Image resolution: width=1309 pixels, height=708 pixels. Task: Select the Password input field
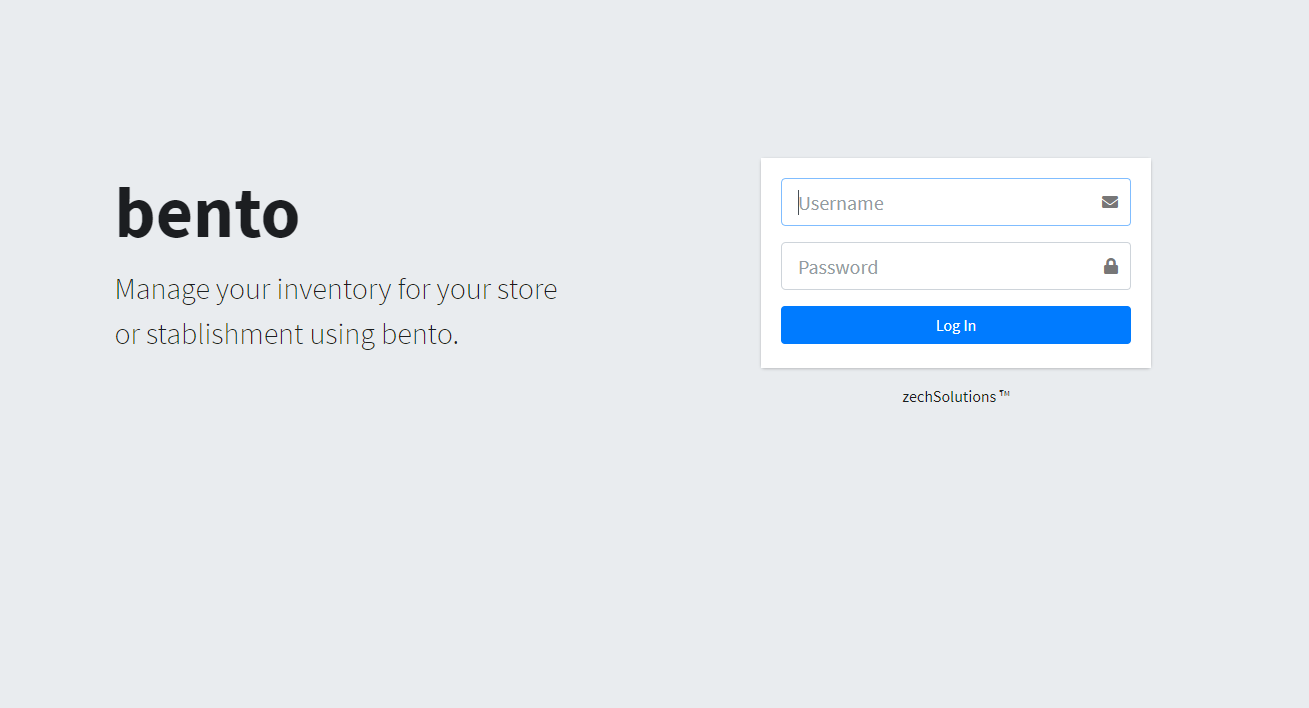pyautogui.click(x=955, y=266)
